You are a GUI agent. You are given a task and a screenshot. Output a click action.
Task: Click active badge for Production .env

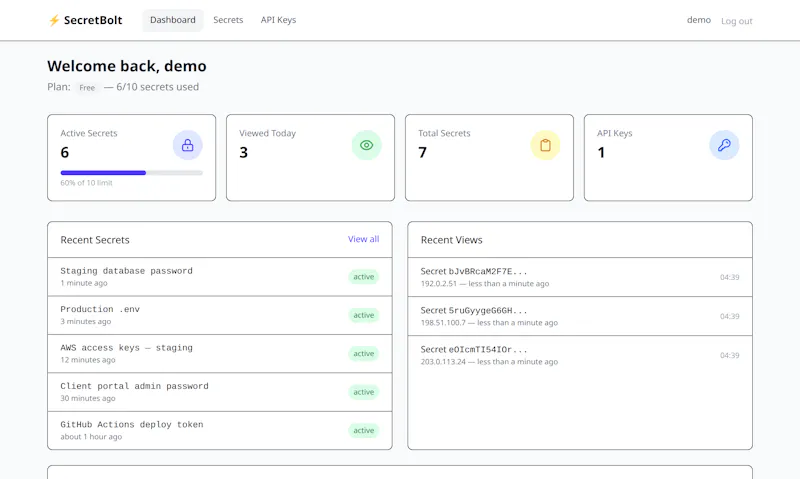click(364, 315)
